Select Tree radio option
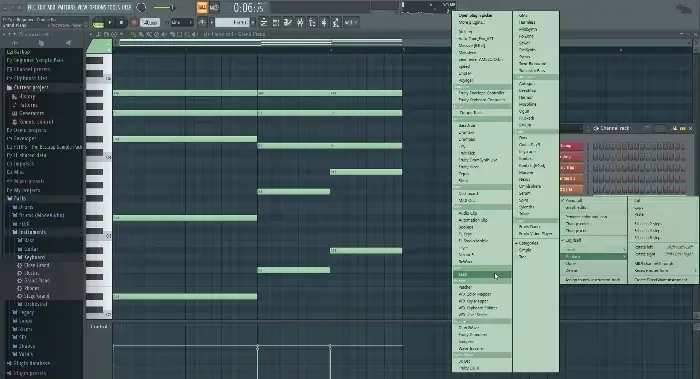 coord(523,257)
